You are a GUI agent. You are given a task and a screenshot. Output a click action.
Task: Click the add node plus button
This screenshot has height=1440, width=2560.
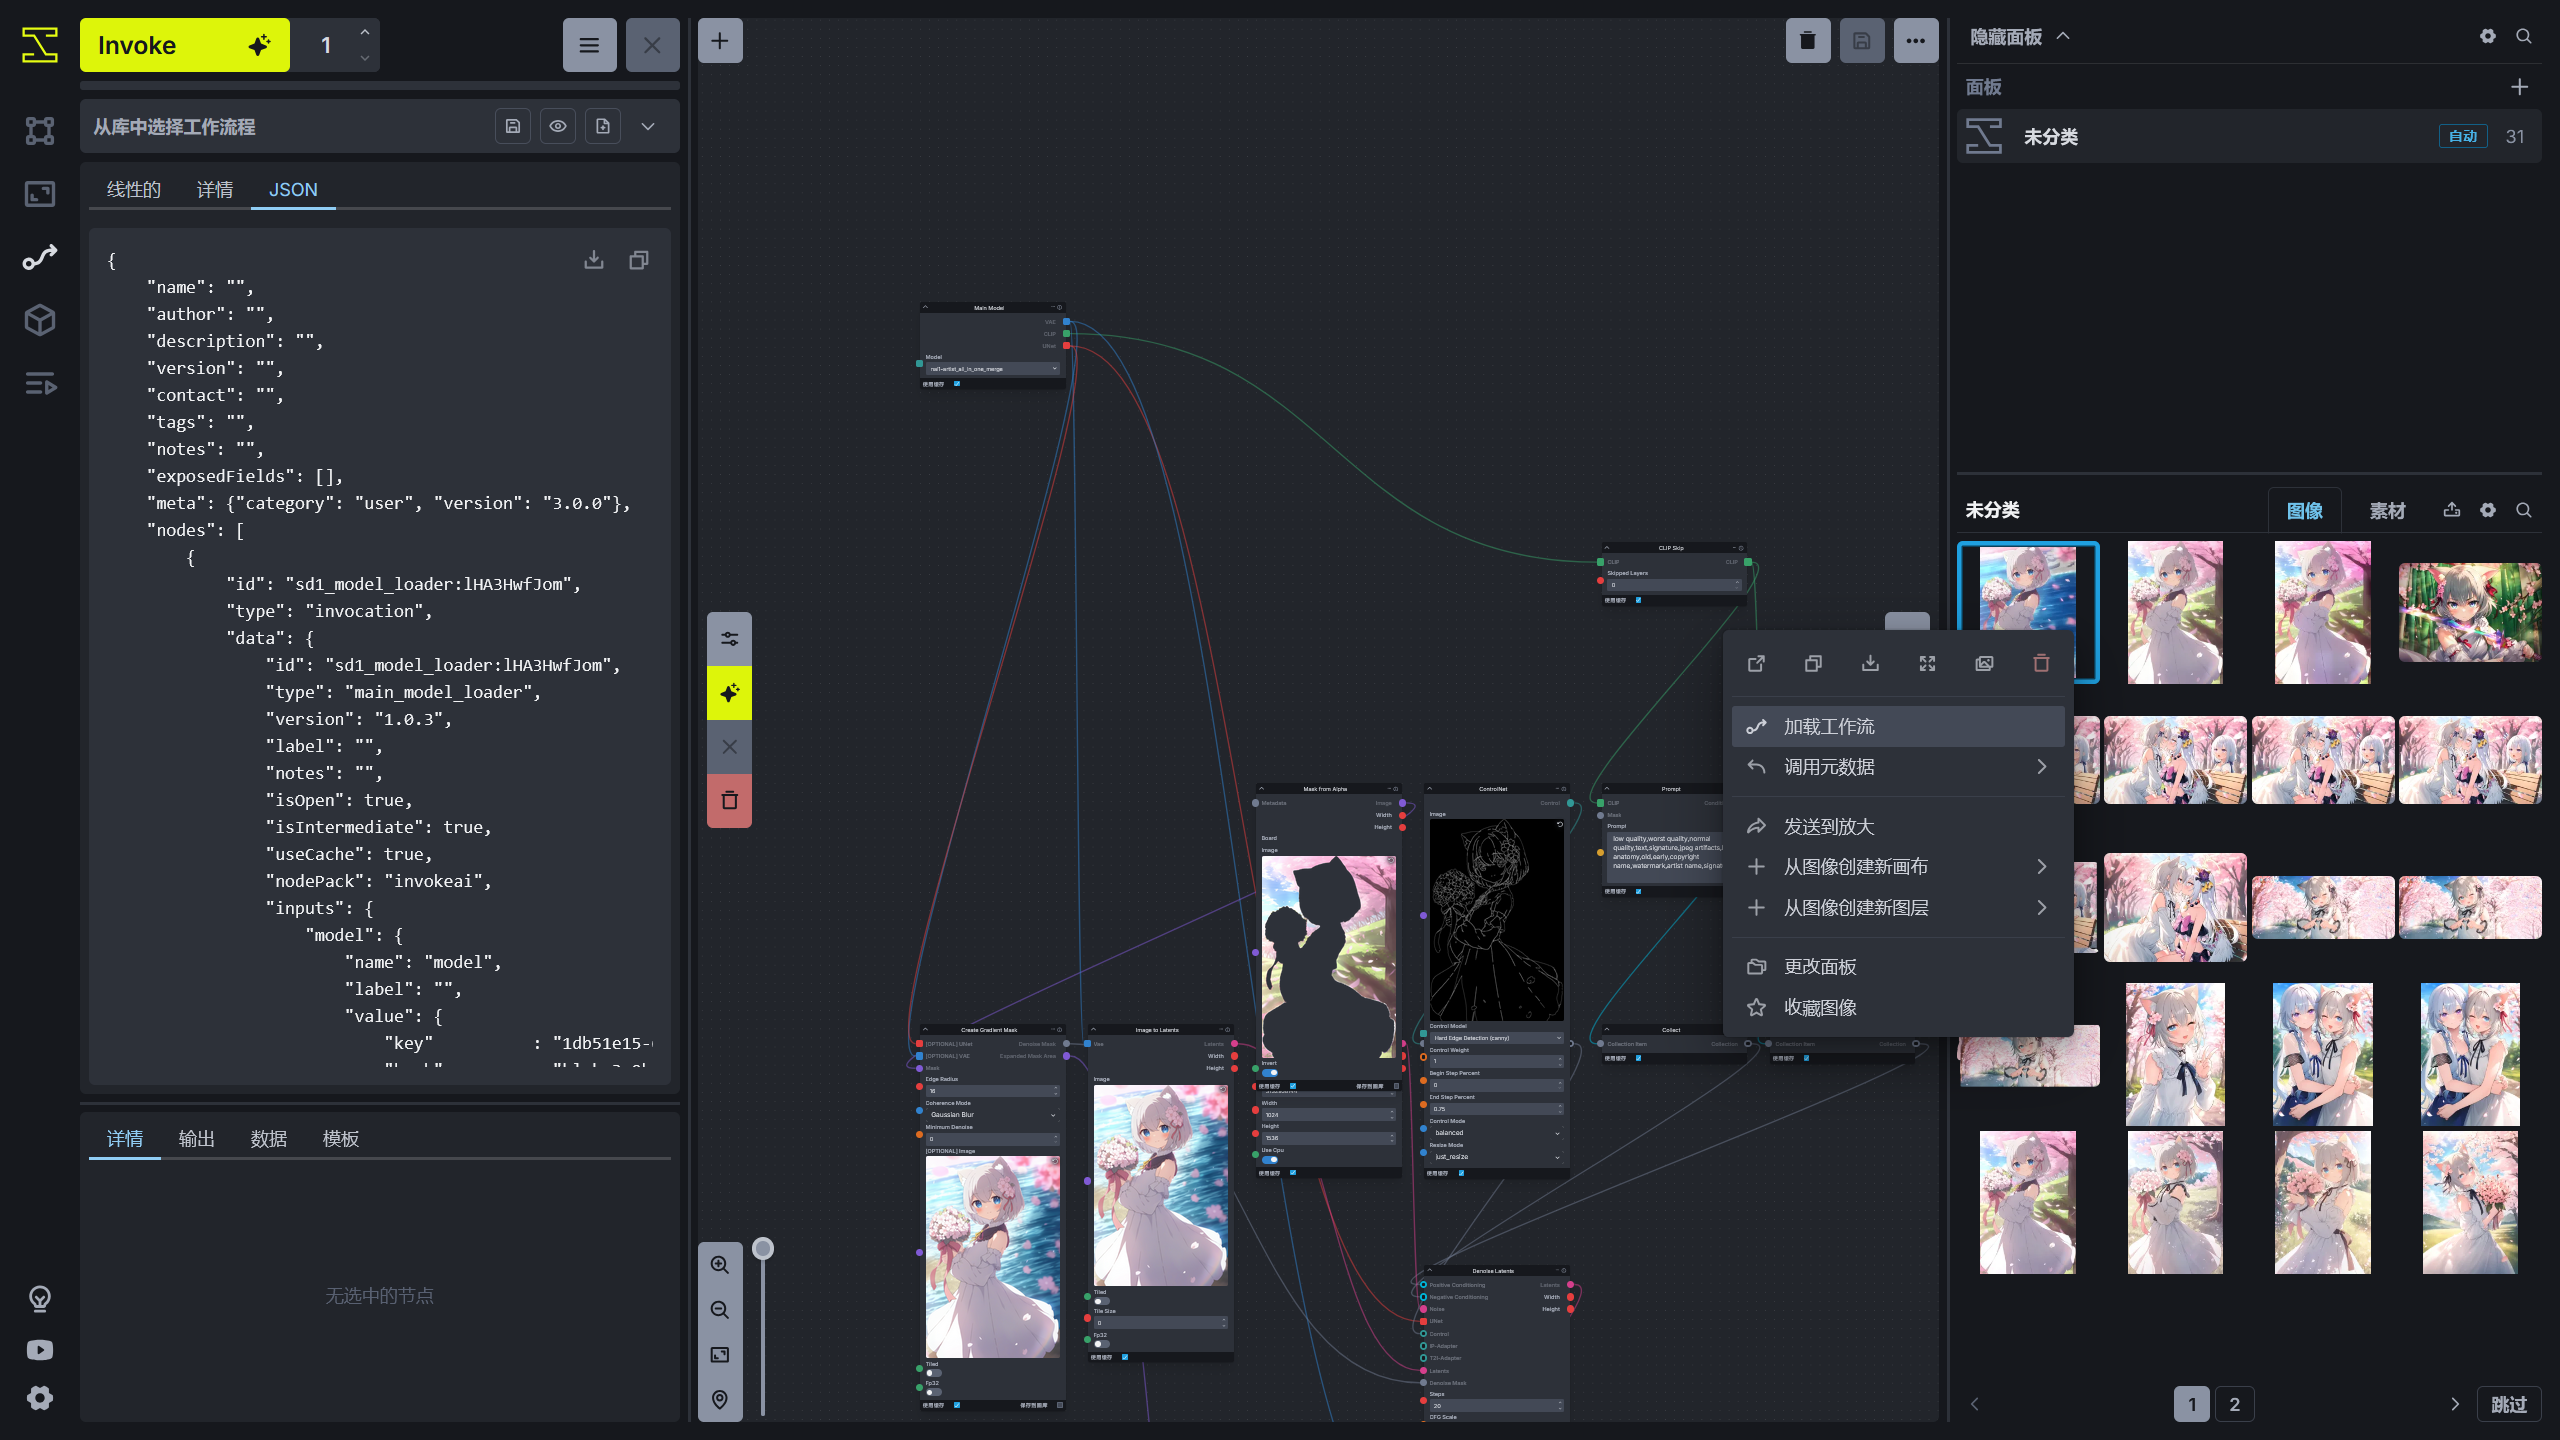pos(720,41)
